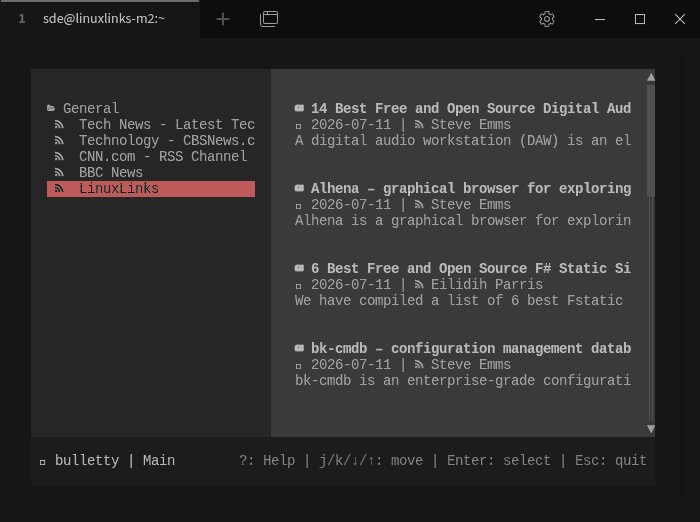Click the date icon on the 6 Best Free article

[299, 286]
